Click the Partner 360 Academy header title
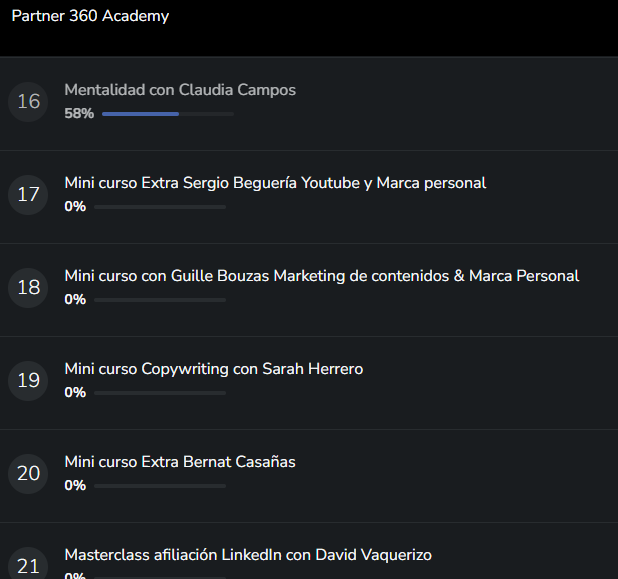Screen dimensions: 618x579 [x=90, y=17]
